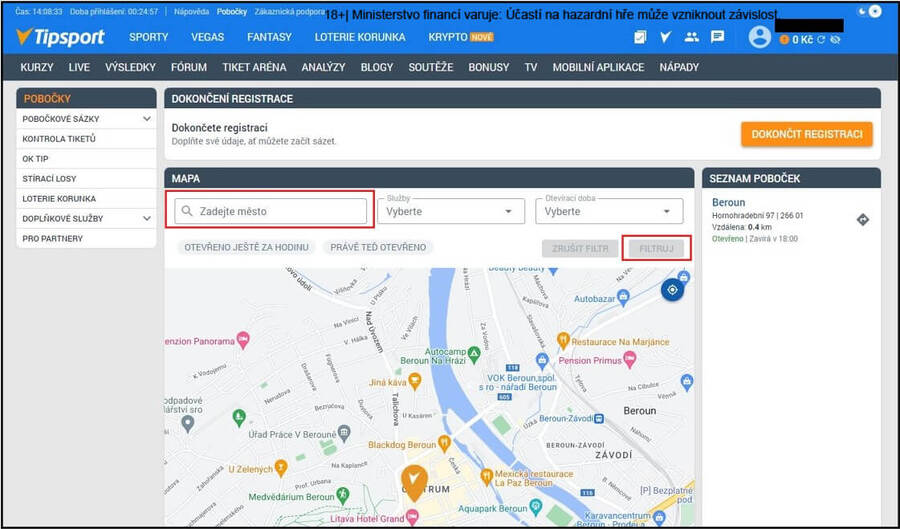Image resolution: width=900 pixels, height=529 pixels.
Task: Click Blackdog Beroun map marker
Action: pyautogui.click(x=443, y=444)
